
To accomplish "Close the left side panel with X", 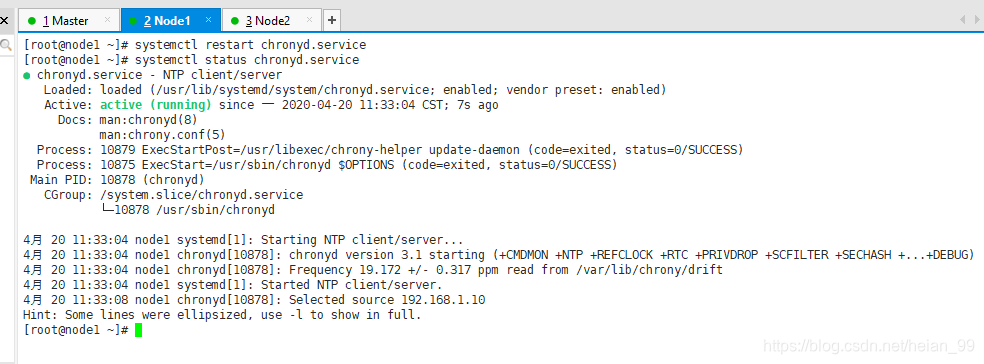I will [x=5, y=21].
